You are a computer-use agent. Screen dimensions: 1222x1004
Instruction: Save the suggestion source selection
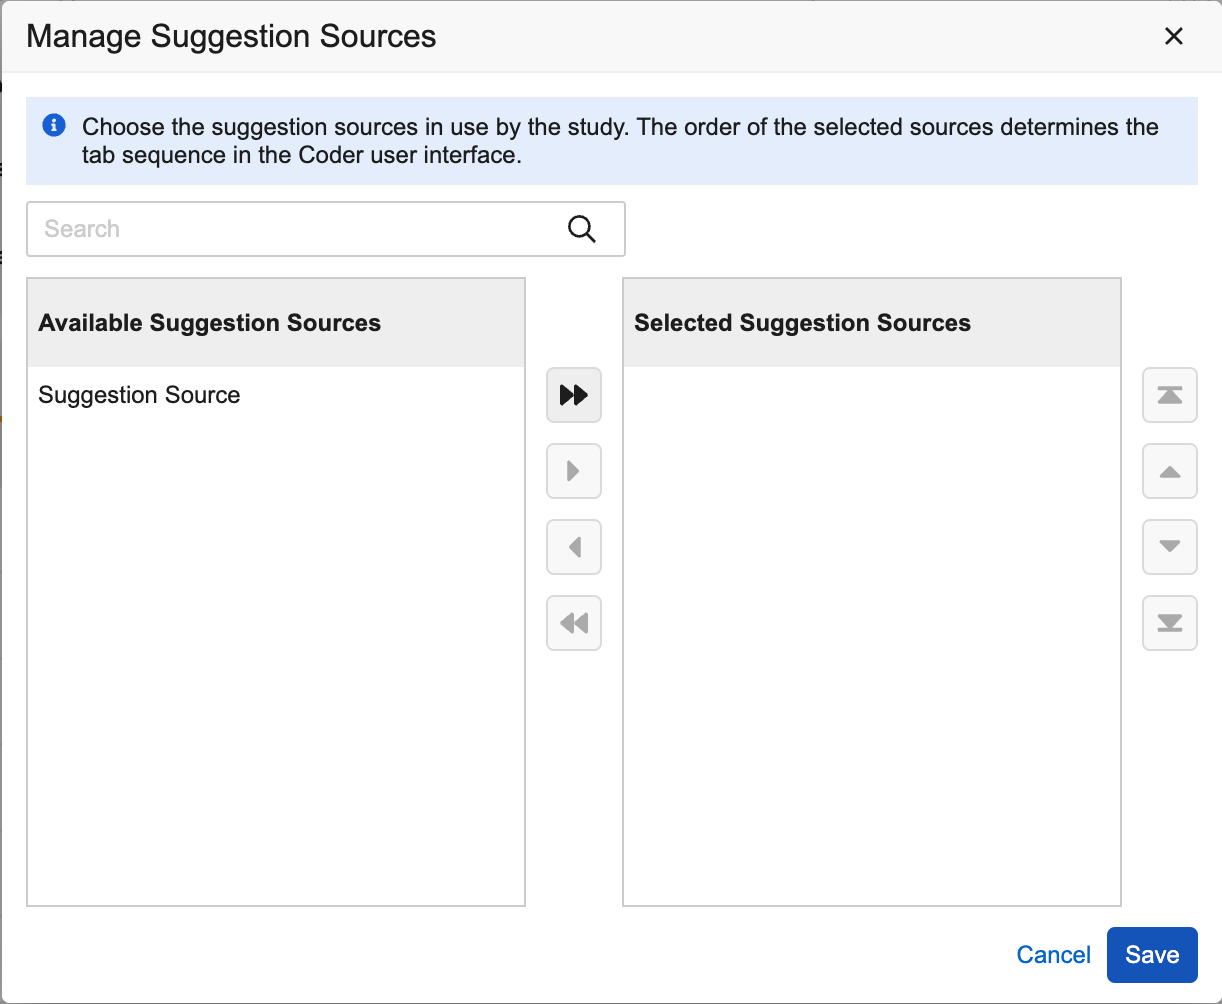coord(1151,955)
